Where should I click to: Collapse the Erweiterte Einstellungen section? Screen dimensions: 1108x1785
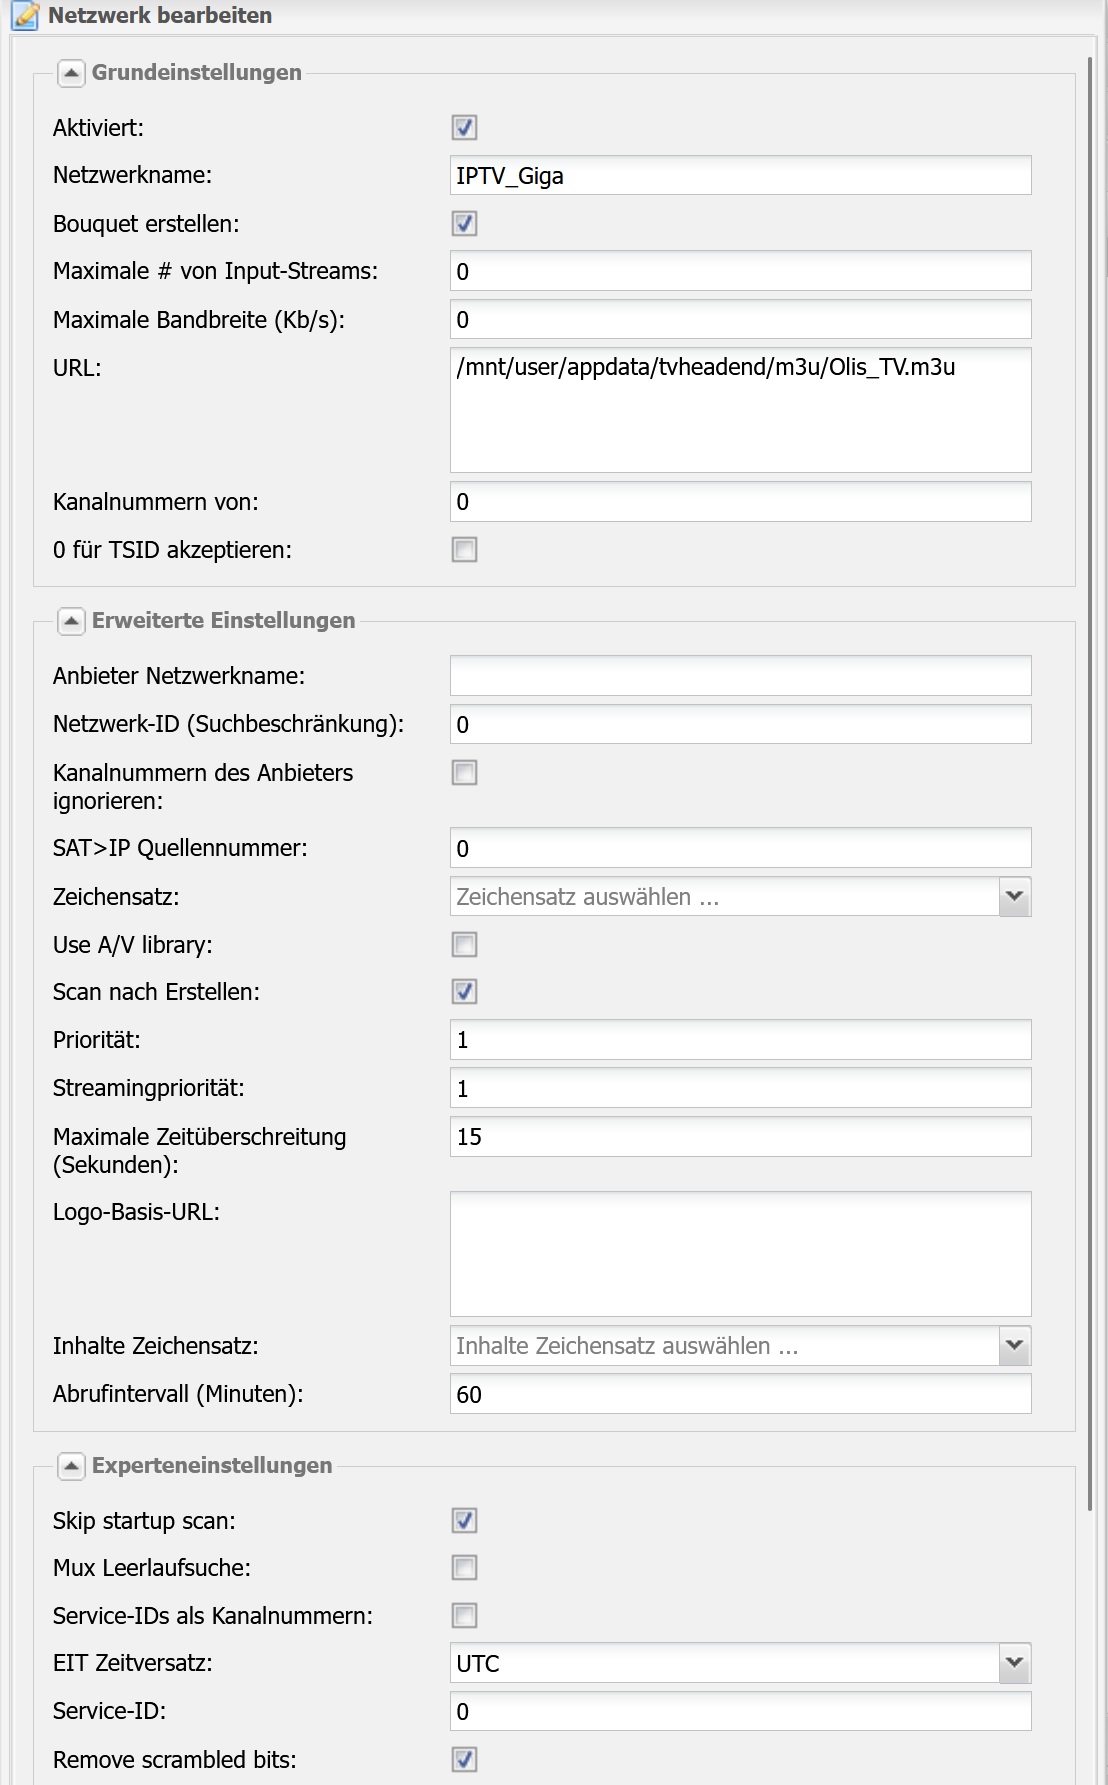(x=71, y=621)
